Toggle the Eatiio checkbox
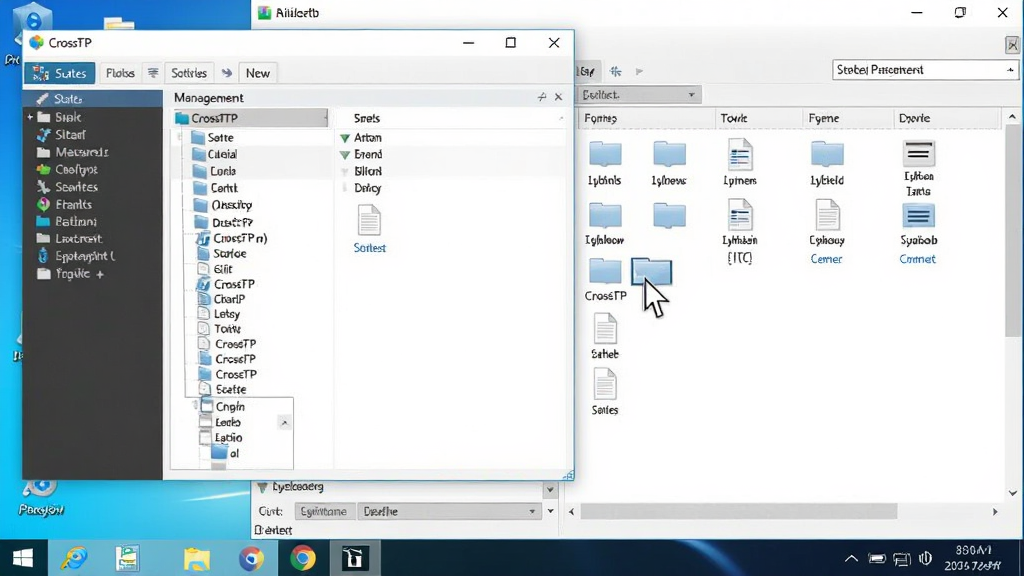 tap(205, 438)
